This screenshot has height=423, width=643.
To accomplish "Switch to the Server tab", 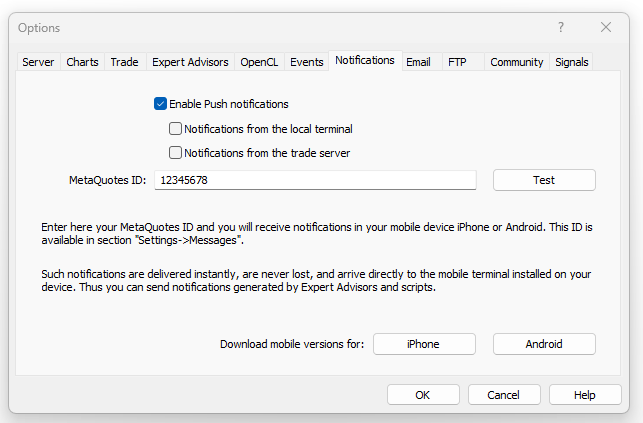I will tap(38, 62).
